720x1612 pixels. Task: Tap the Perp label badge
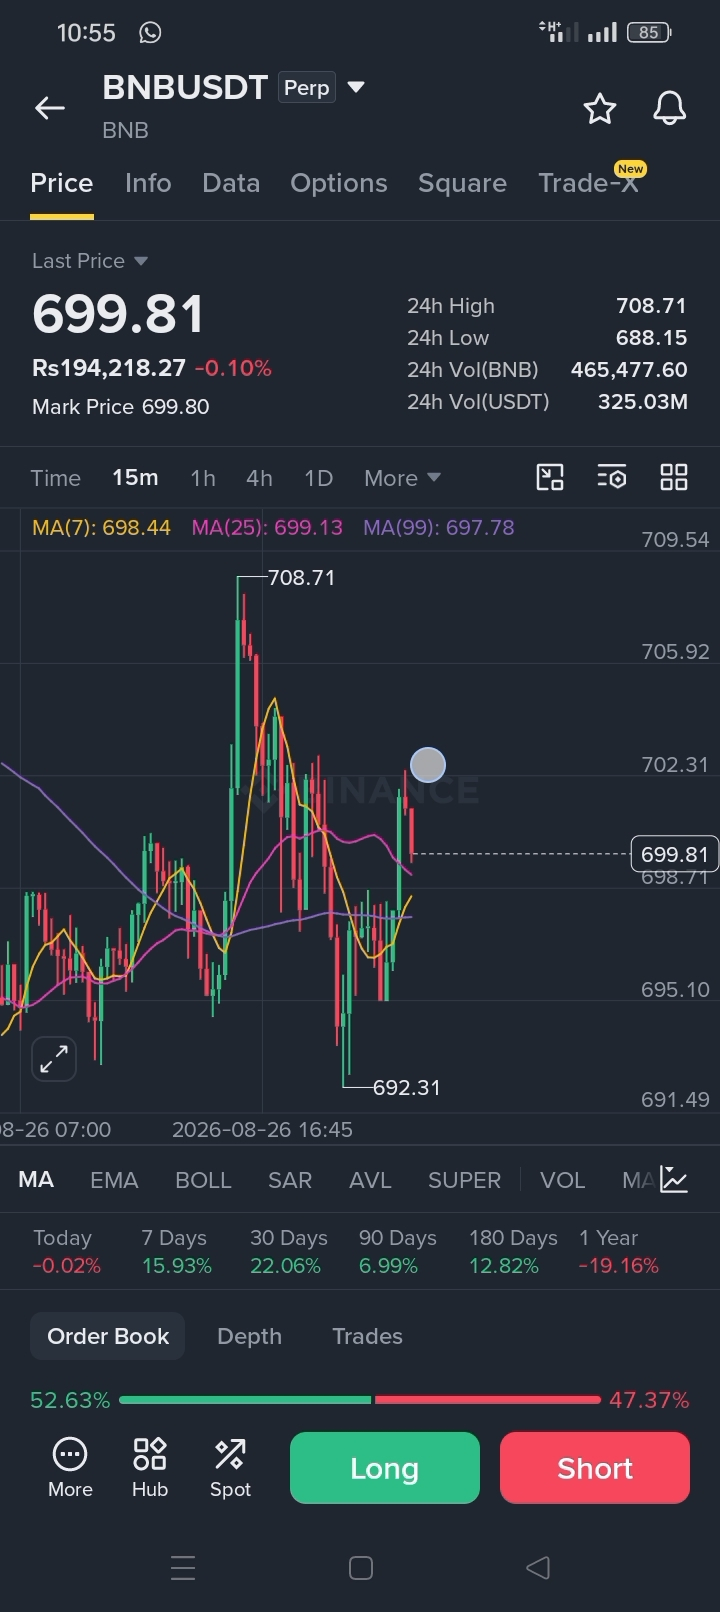coord(306,88)
